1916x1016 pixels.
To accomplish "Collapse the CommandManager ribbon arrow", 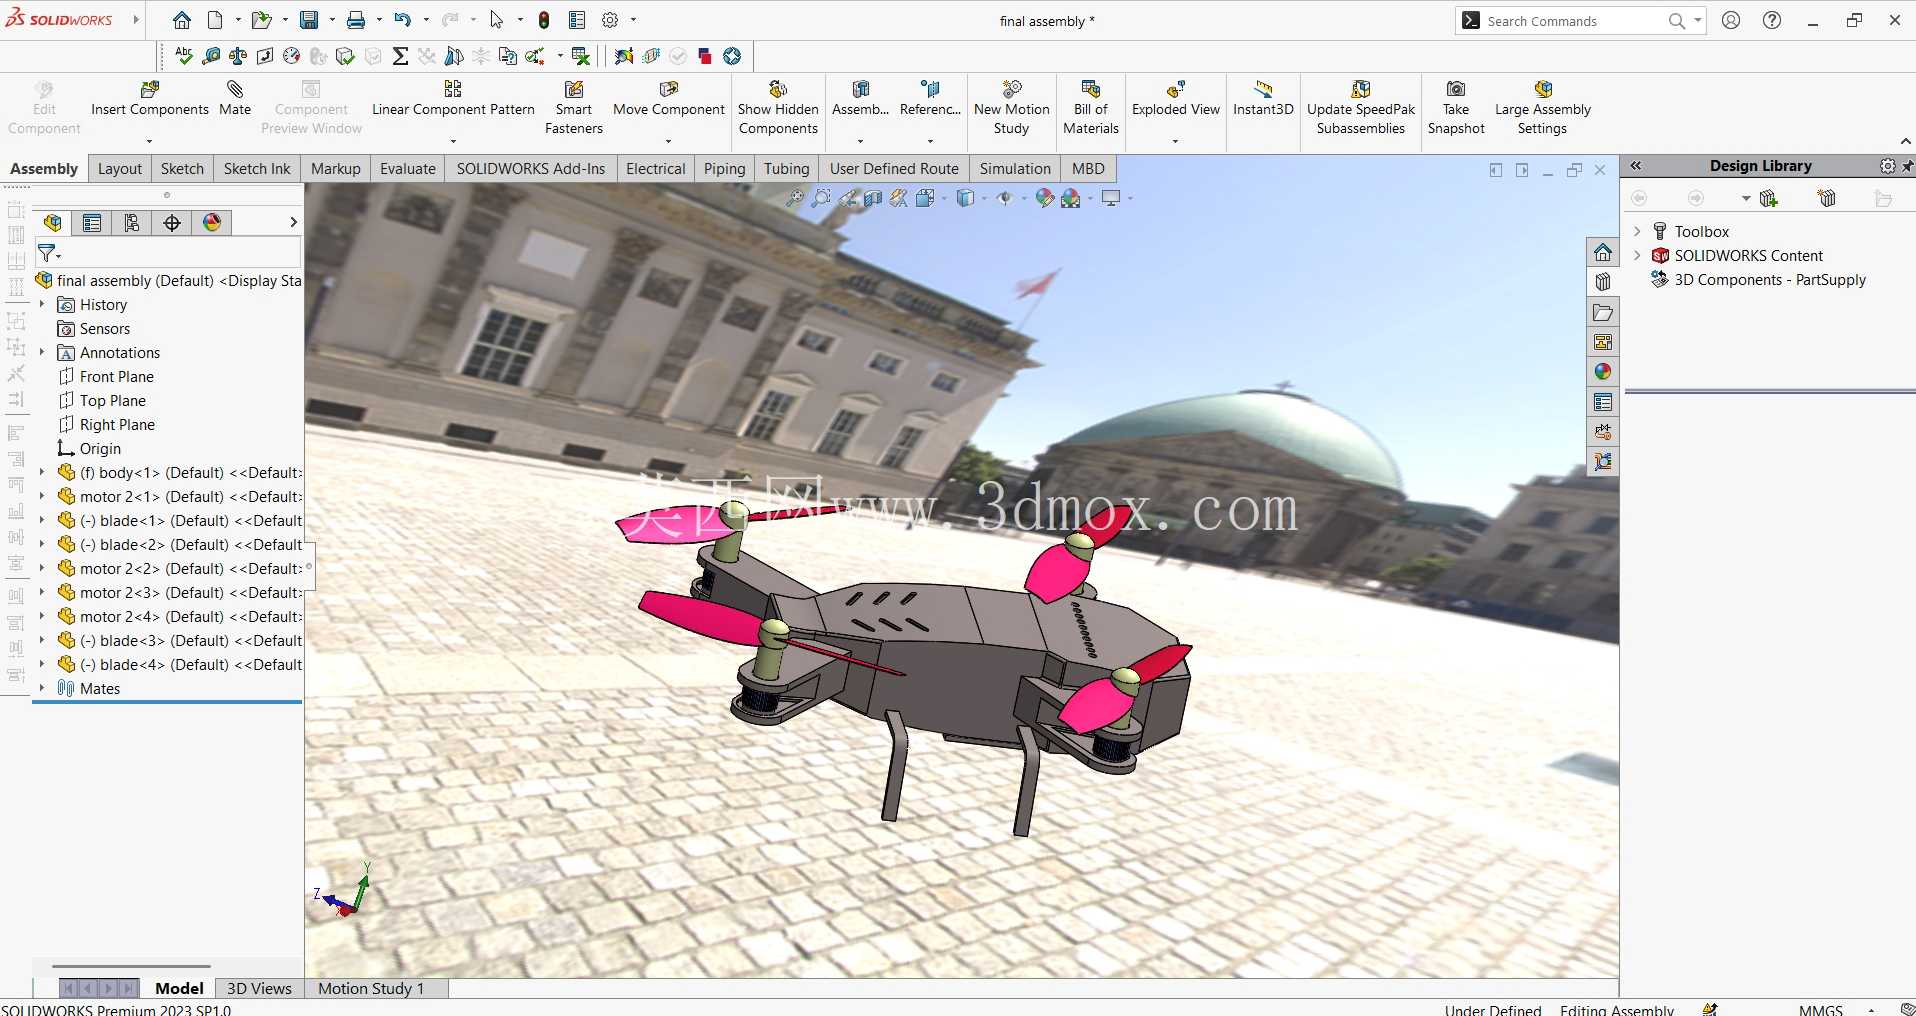I will point(1906,141).
